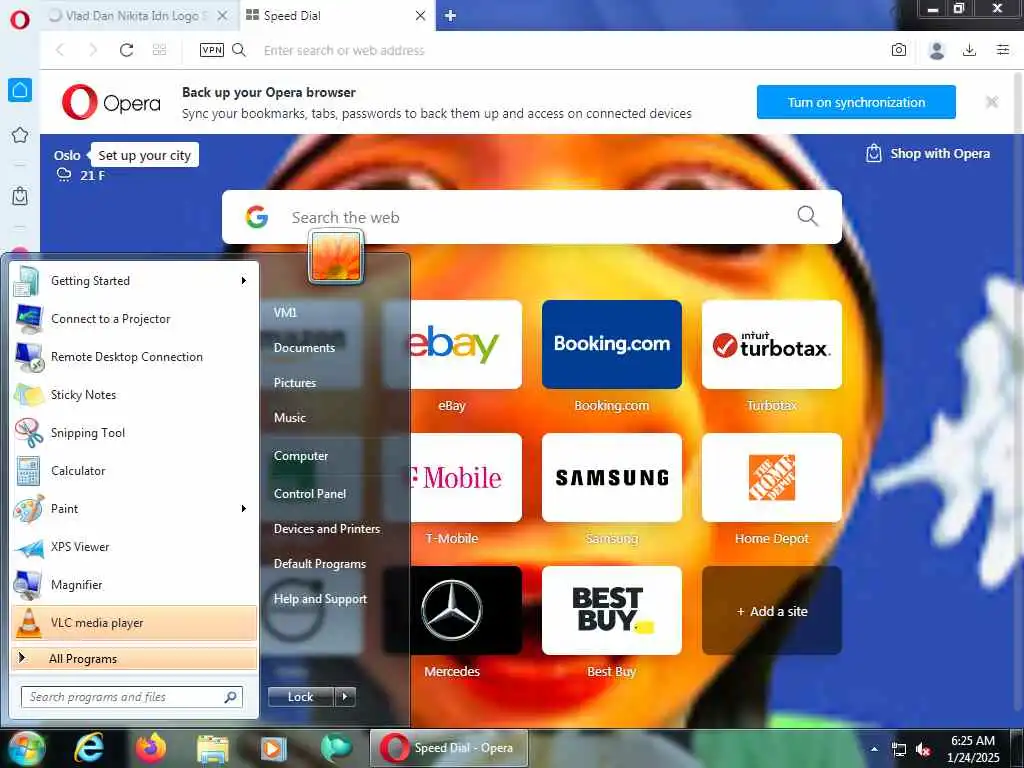Close the Speed Dial tab
Image resolution: width=1024 pixels, height=768 pixels.
(x=421, y=16)
